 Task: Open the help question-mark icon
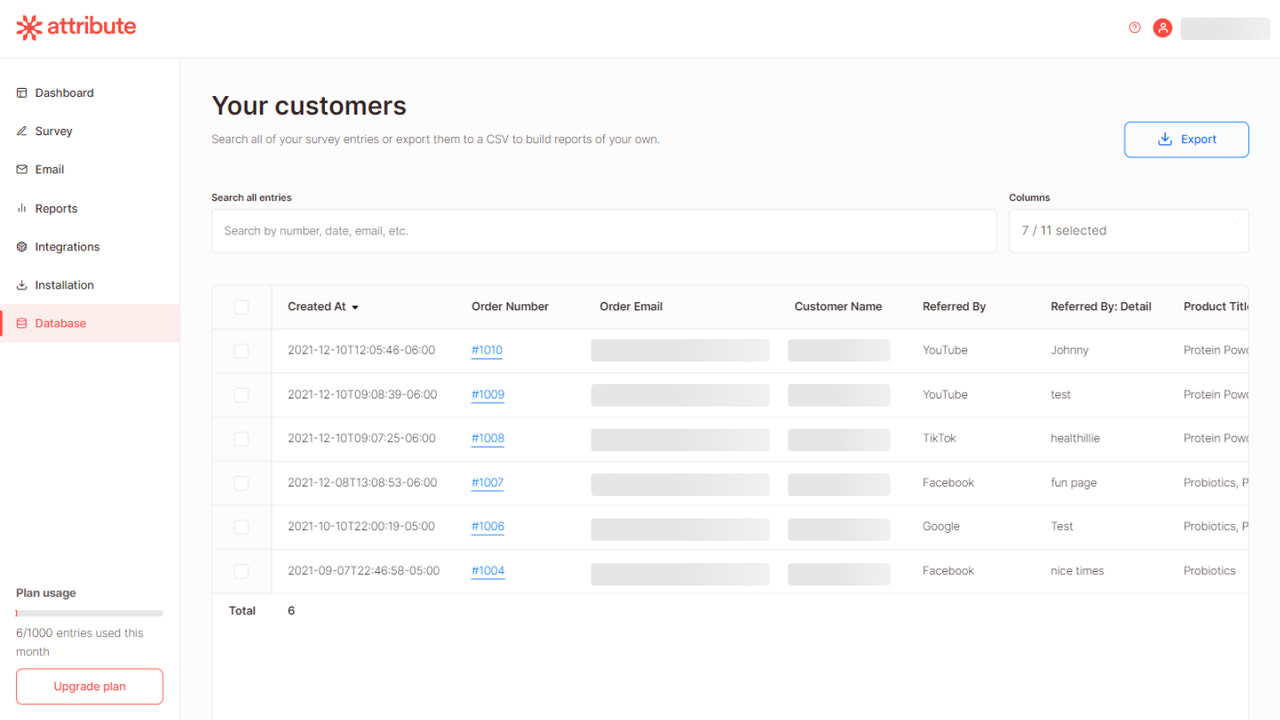click(x=1134, y=27)
